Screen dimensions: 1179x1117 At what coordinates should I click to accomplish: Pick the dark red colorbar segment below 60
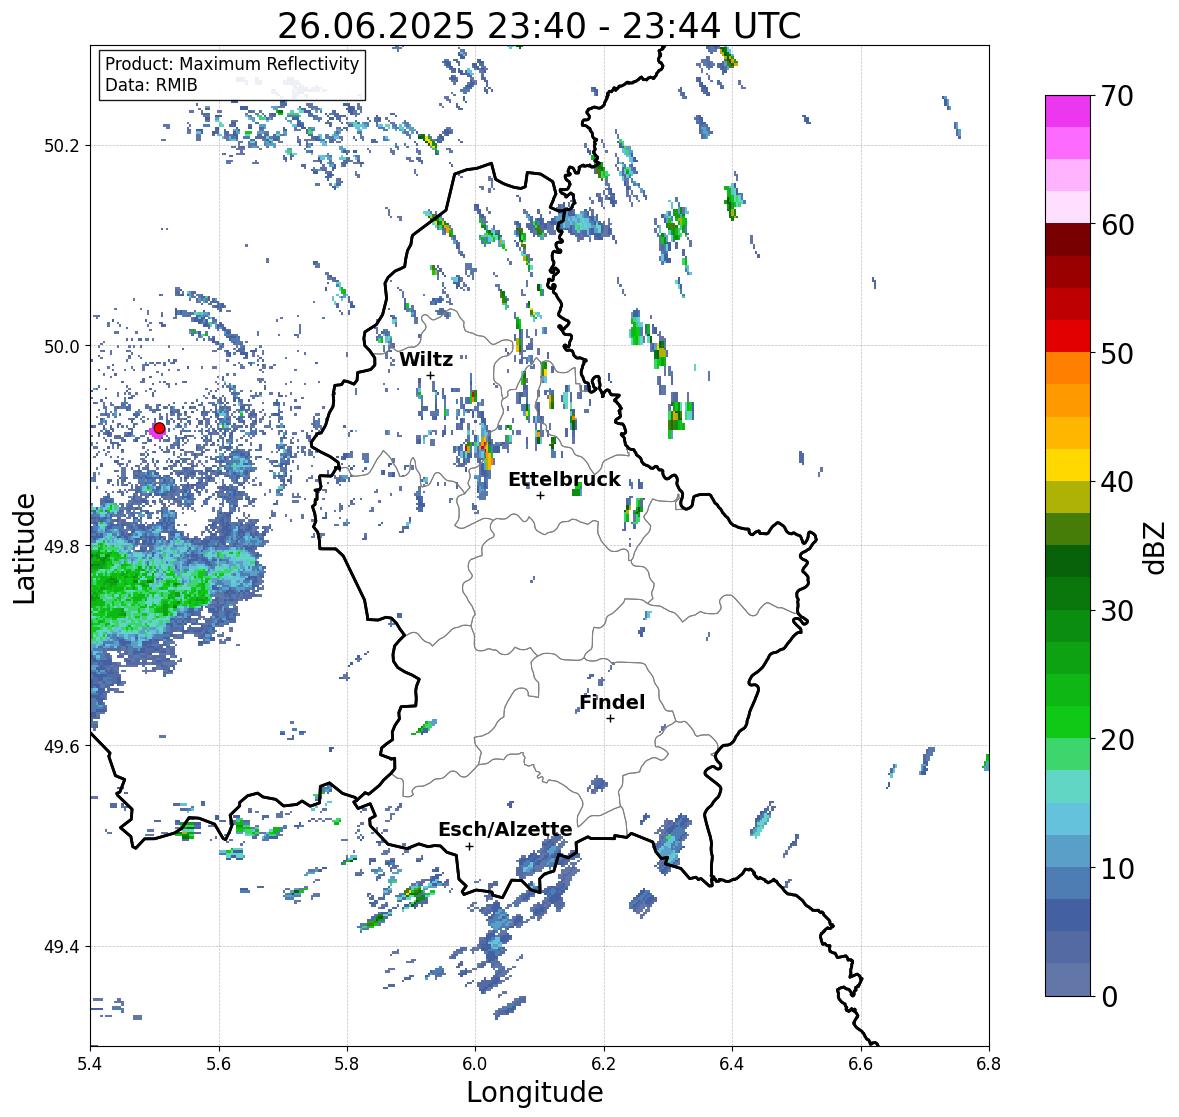coord(1068,240)
